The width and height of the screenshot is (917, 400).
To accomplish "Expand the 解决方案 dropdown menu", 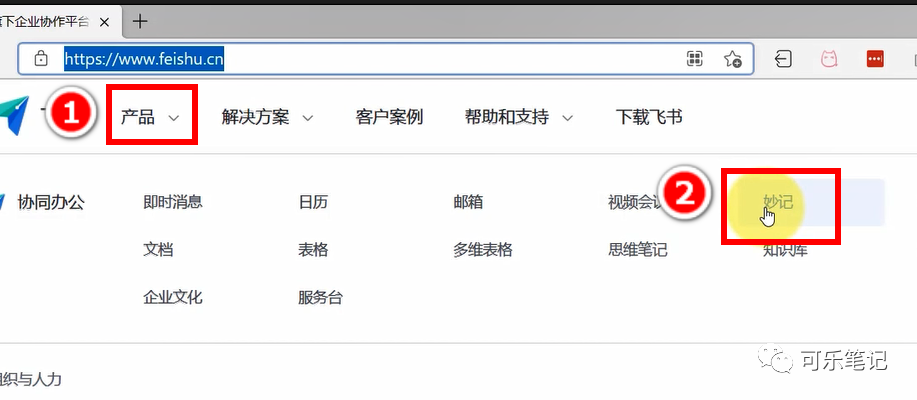I will point(267,118).
